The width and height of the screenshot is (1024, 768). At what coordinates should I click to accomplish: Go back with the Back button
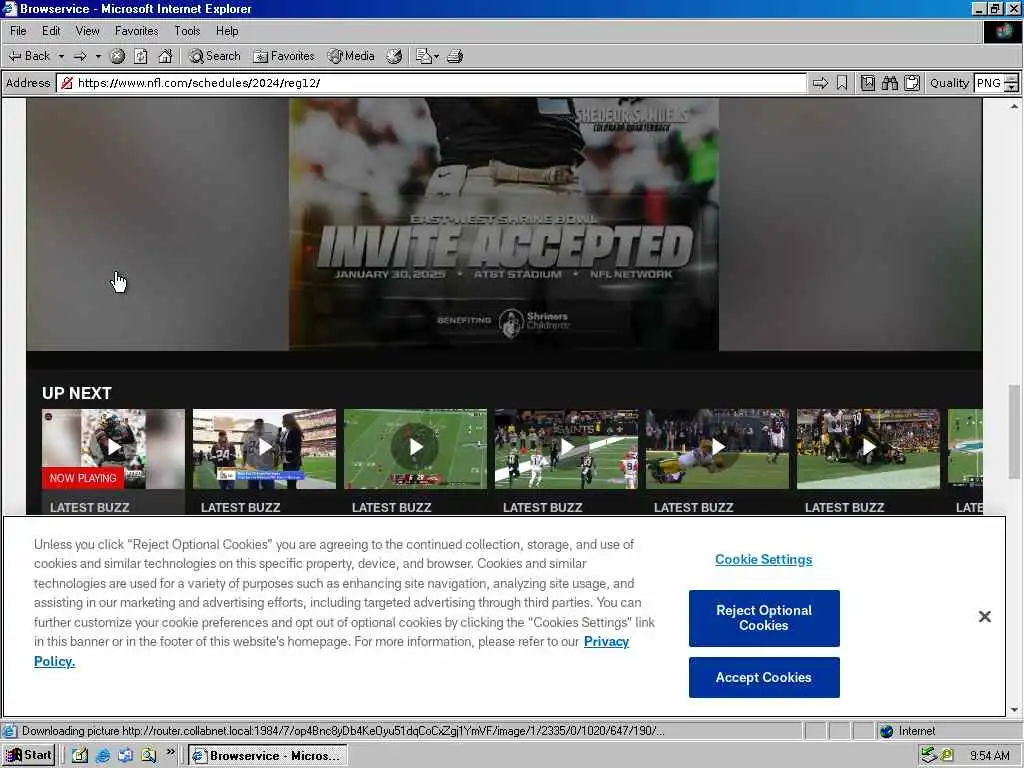pyautogui.click(x=29, y=56)
